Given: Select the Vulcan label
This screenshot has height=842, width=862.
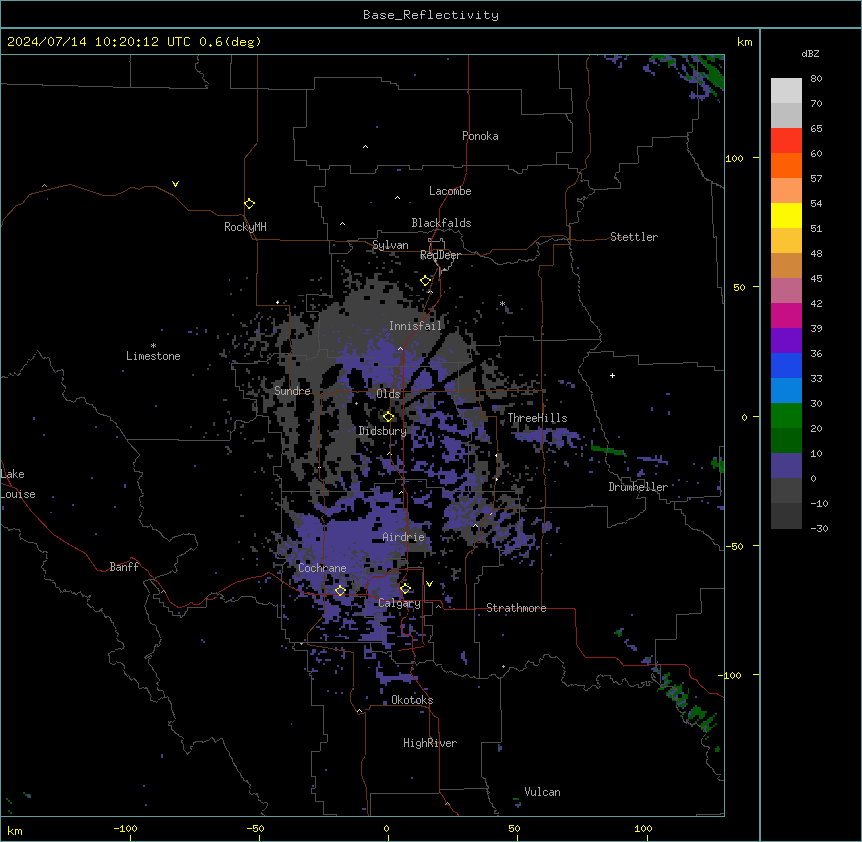Looking at the screenshot, I should [x=542, y=792].
